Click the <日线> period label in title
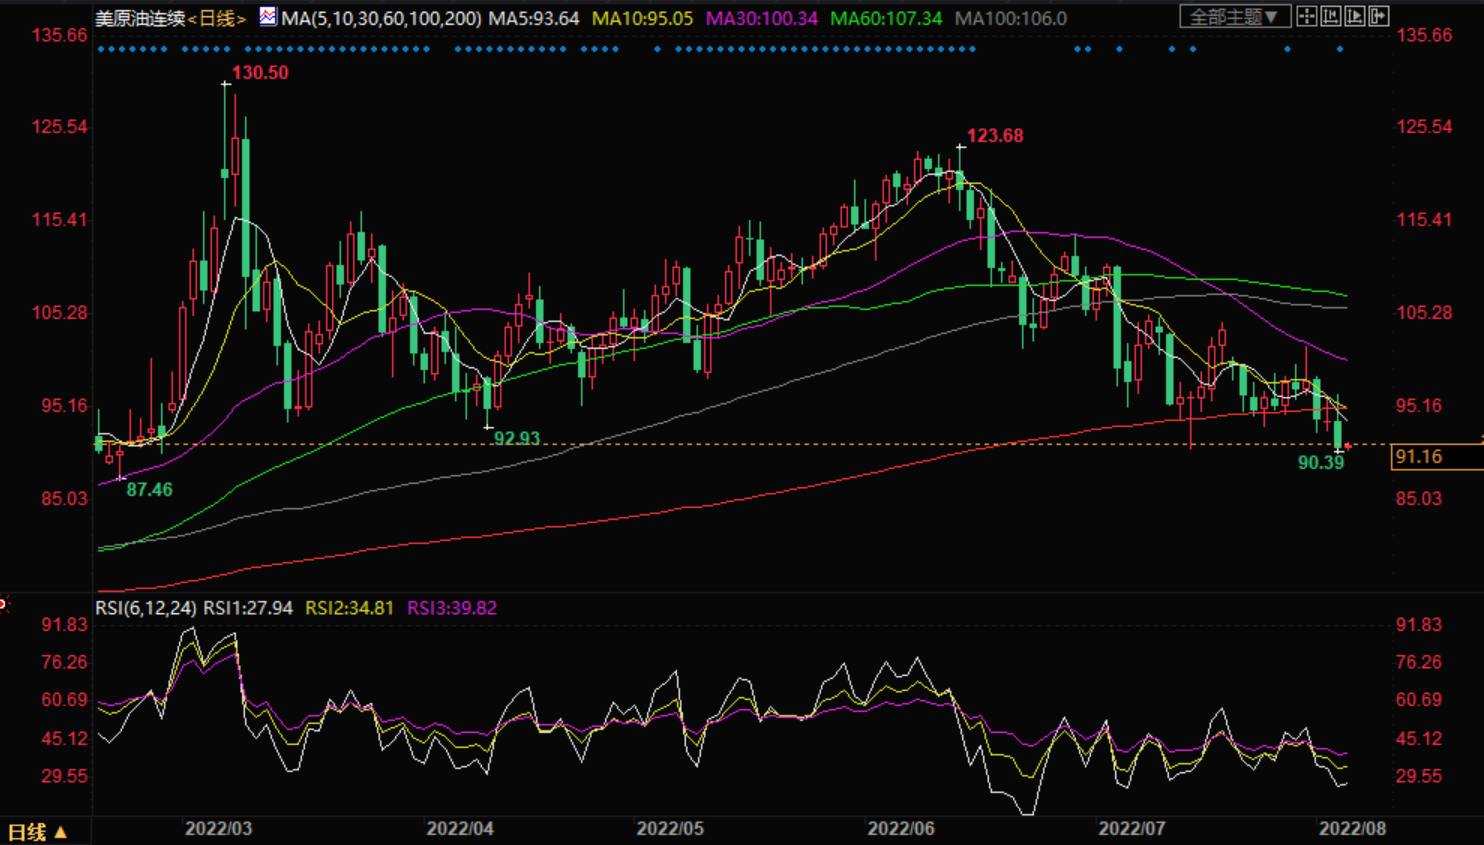Screen dimensions: 1484x845 tap(217, 18)
